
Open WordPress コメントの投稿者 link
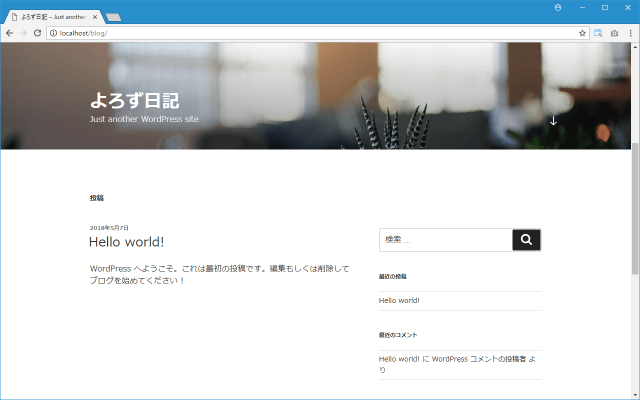[479, 359]
